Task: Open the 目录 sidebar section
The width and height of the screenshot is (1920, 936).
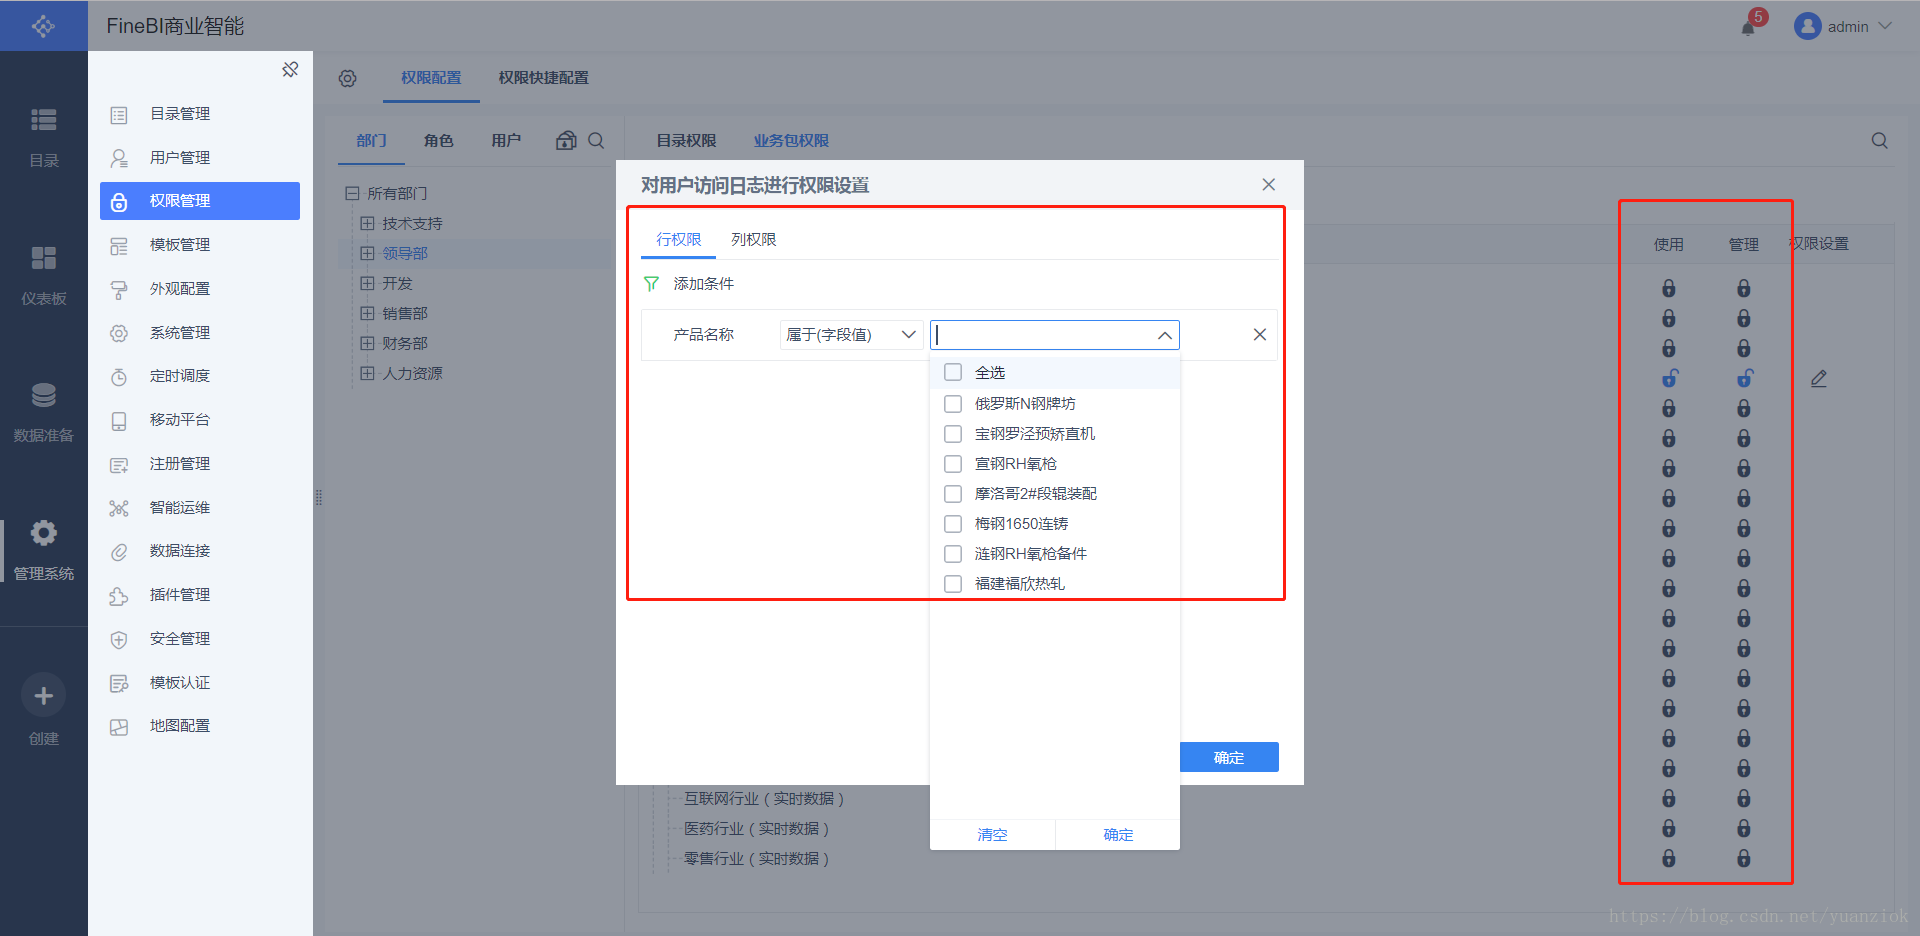Action: point(43,137)
